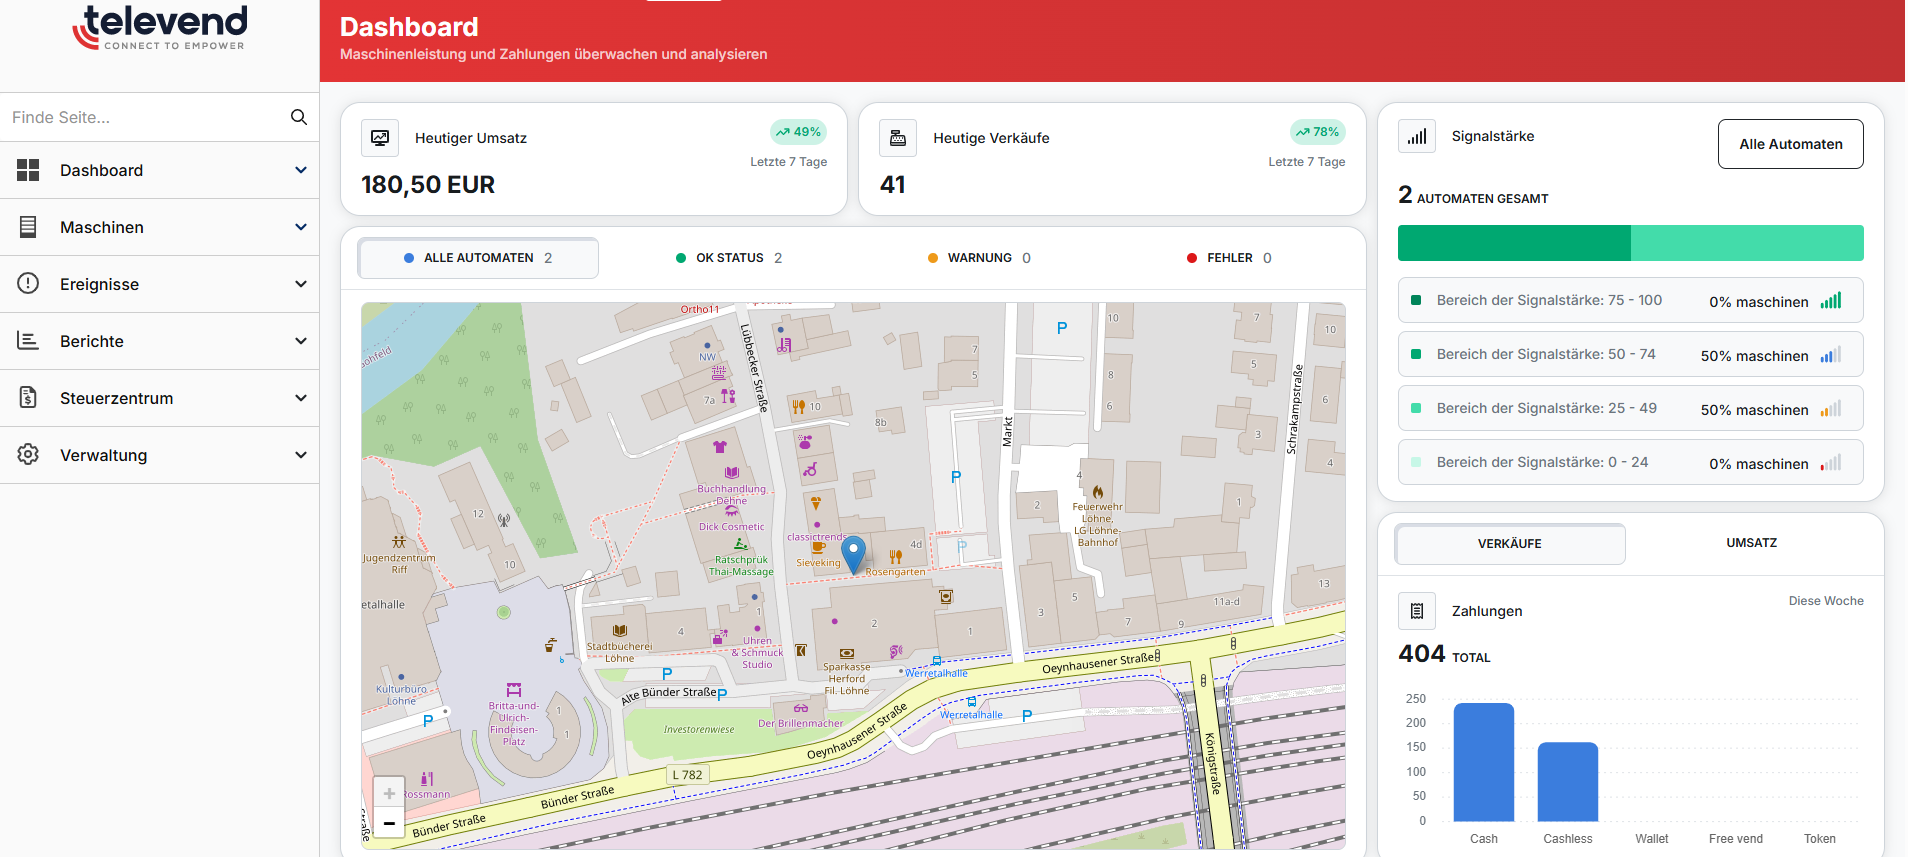Click the televend logo
The width and height of the screenshot is (1908, 857).
click(160, 28)
